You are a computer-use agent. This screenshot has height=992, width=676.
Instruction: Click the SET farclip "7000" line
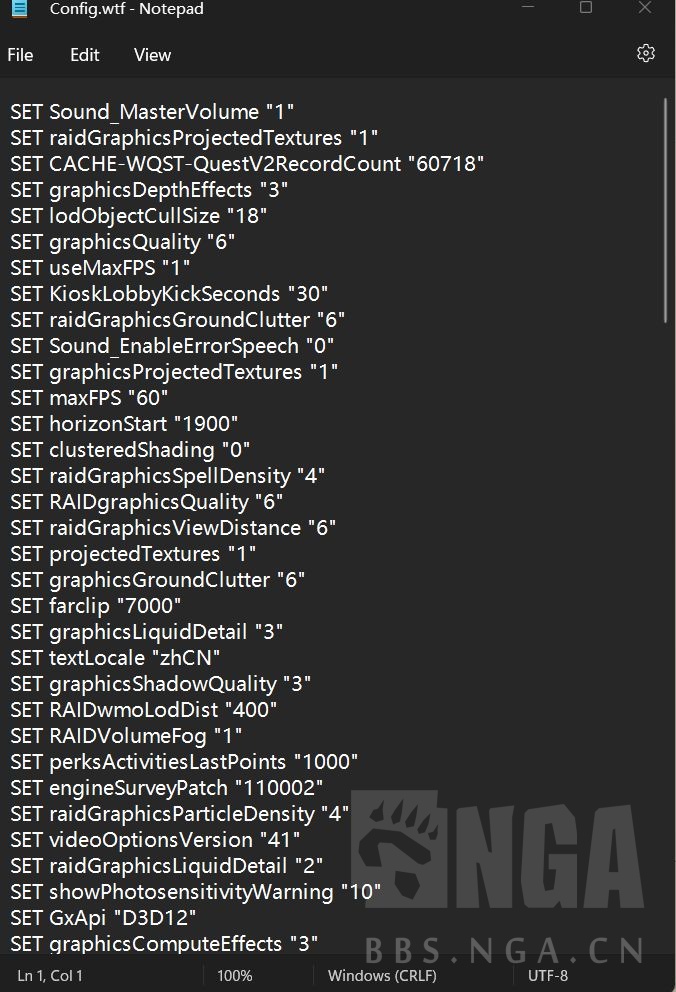(95, 606)
